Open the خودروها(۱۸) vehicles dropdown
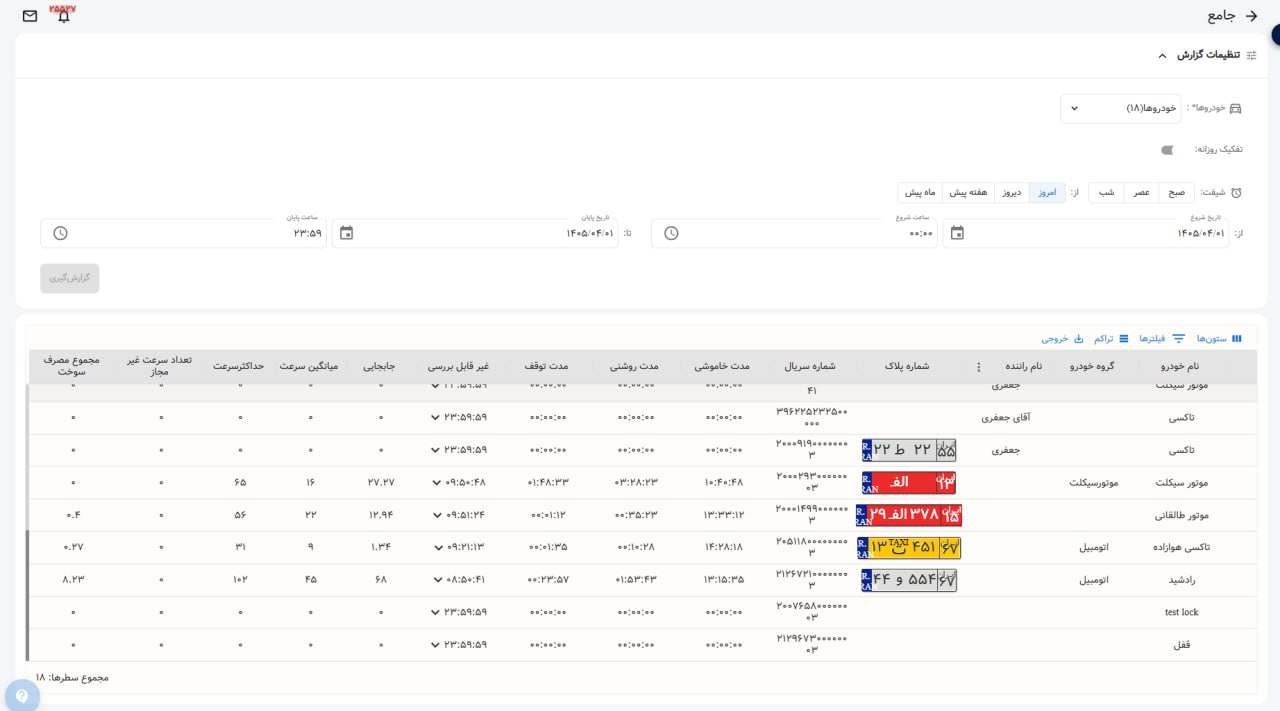 tap(1121, 108)
